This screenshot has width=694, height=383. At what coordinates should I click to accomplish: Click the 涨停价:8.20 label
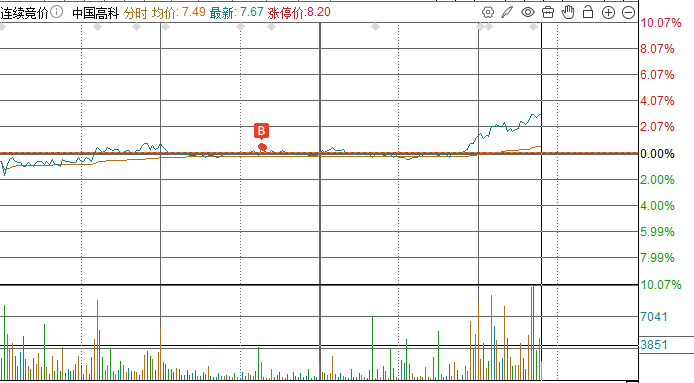(x=299, y=12)
